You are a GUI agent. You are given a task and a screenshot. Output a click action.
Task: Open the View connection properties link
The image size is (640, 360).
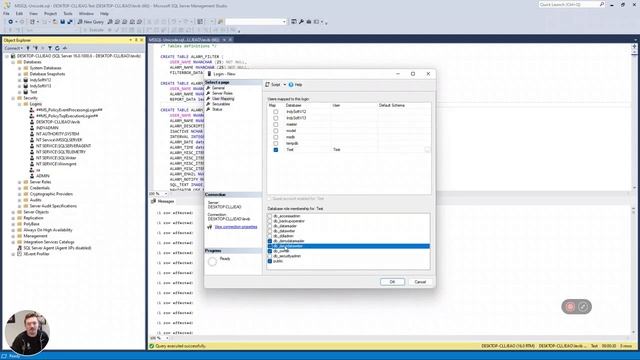236,227
